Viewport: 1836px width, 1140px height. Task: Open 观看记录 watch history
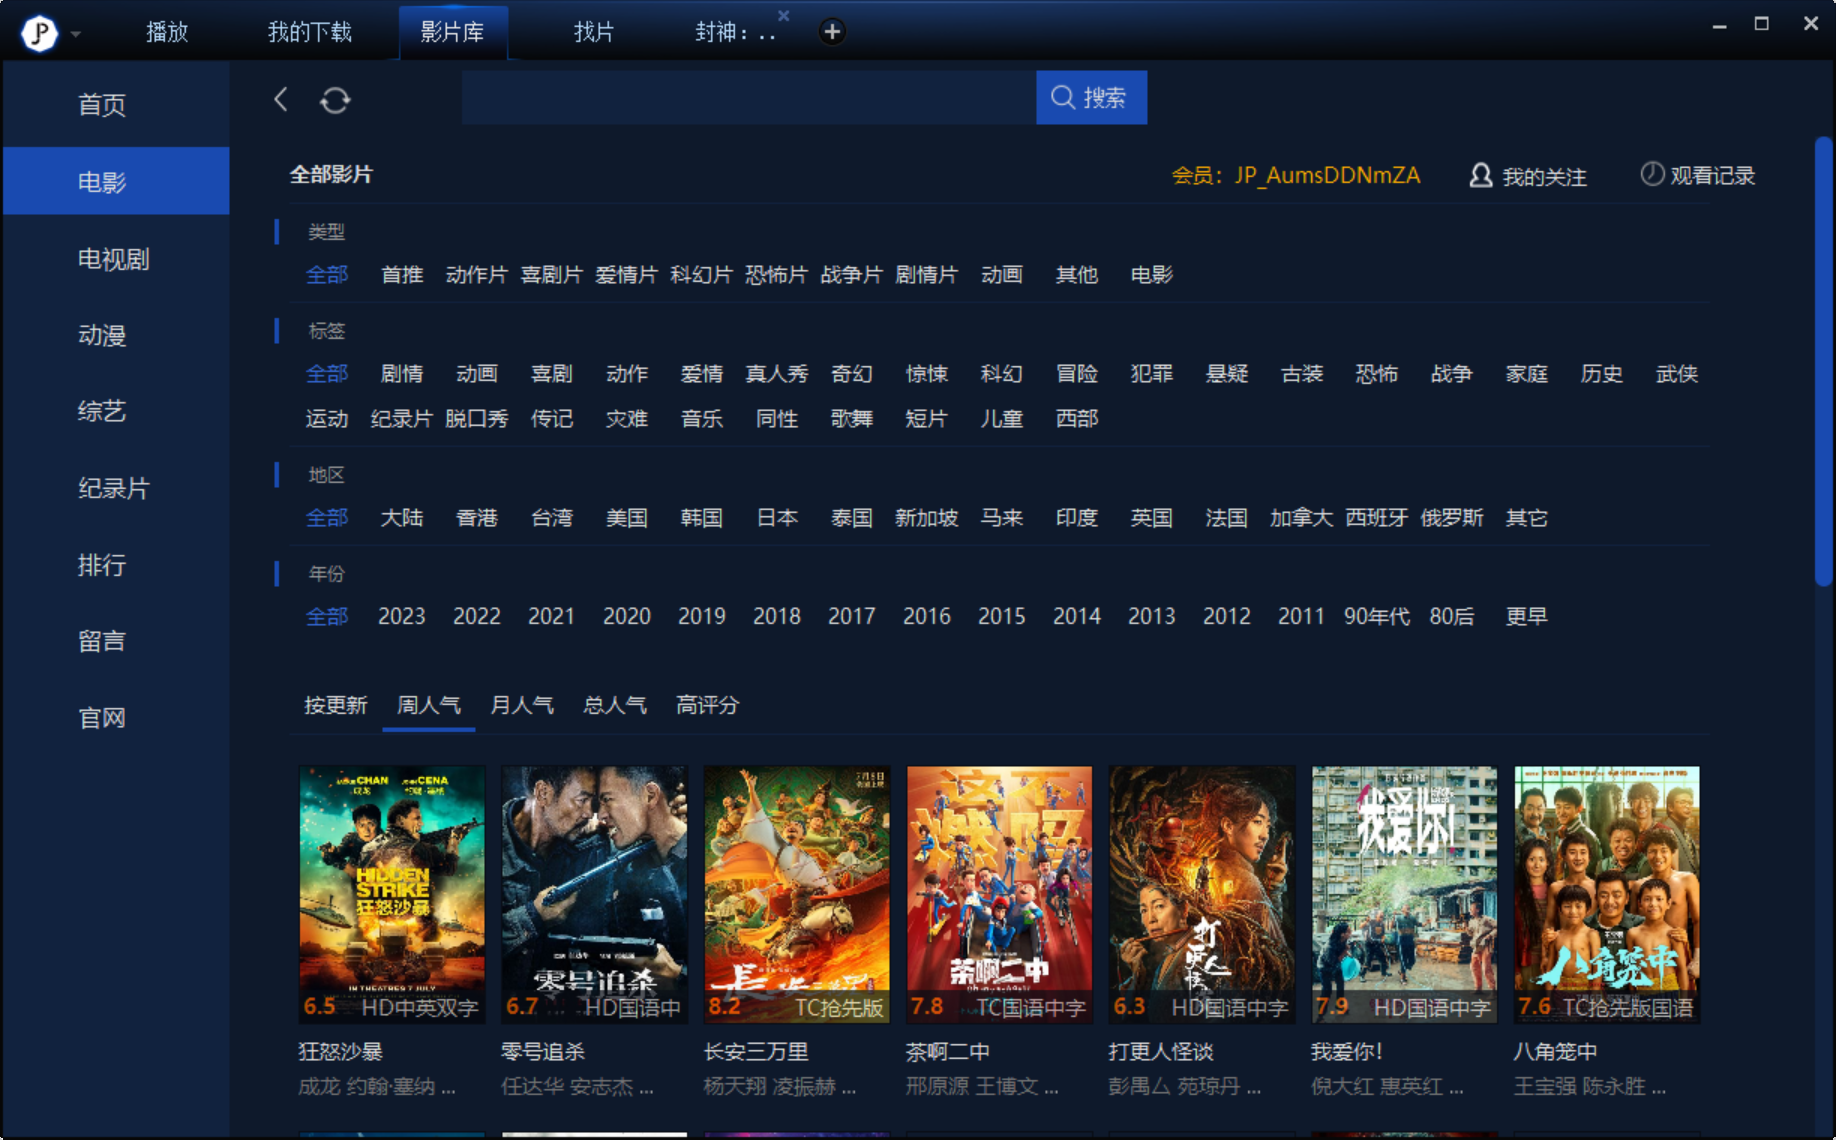click(x=1698, y=175)
